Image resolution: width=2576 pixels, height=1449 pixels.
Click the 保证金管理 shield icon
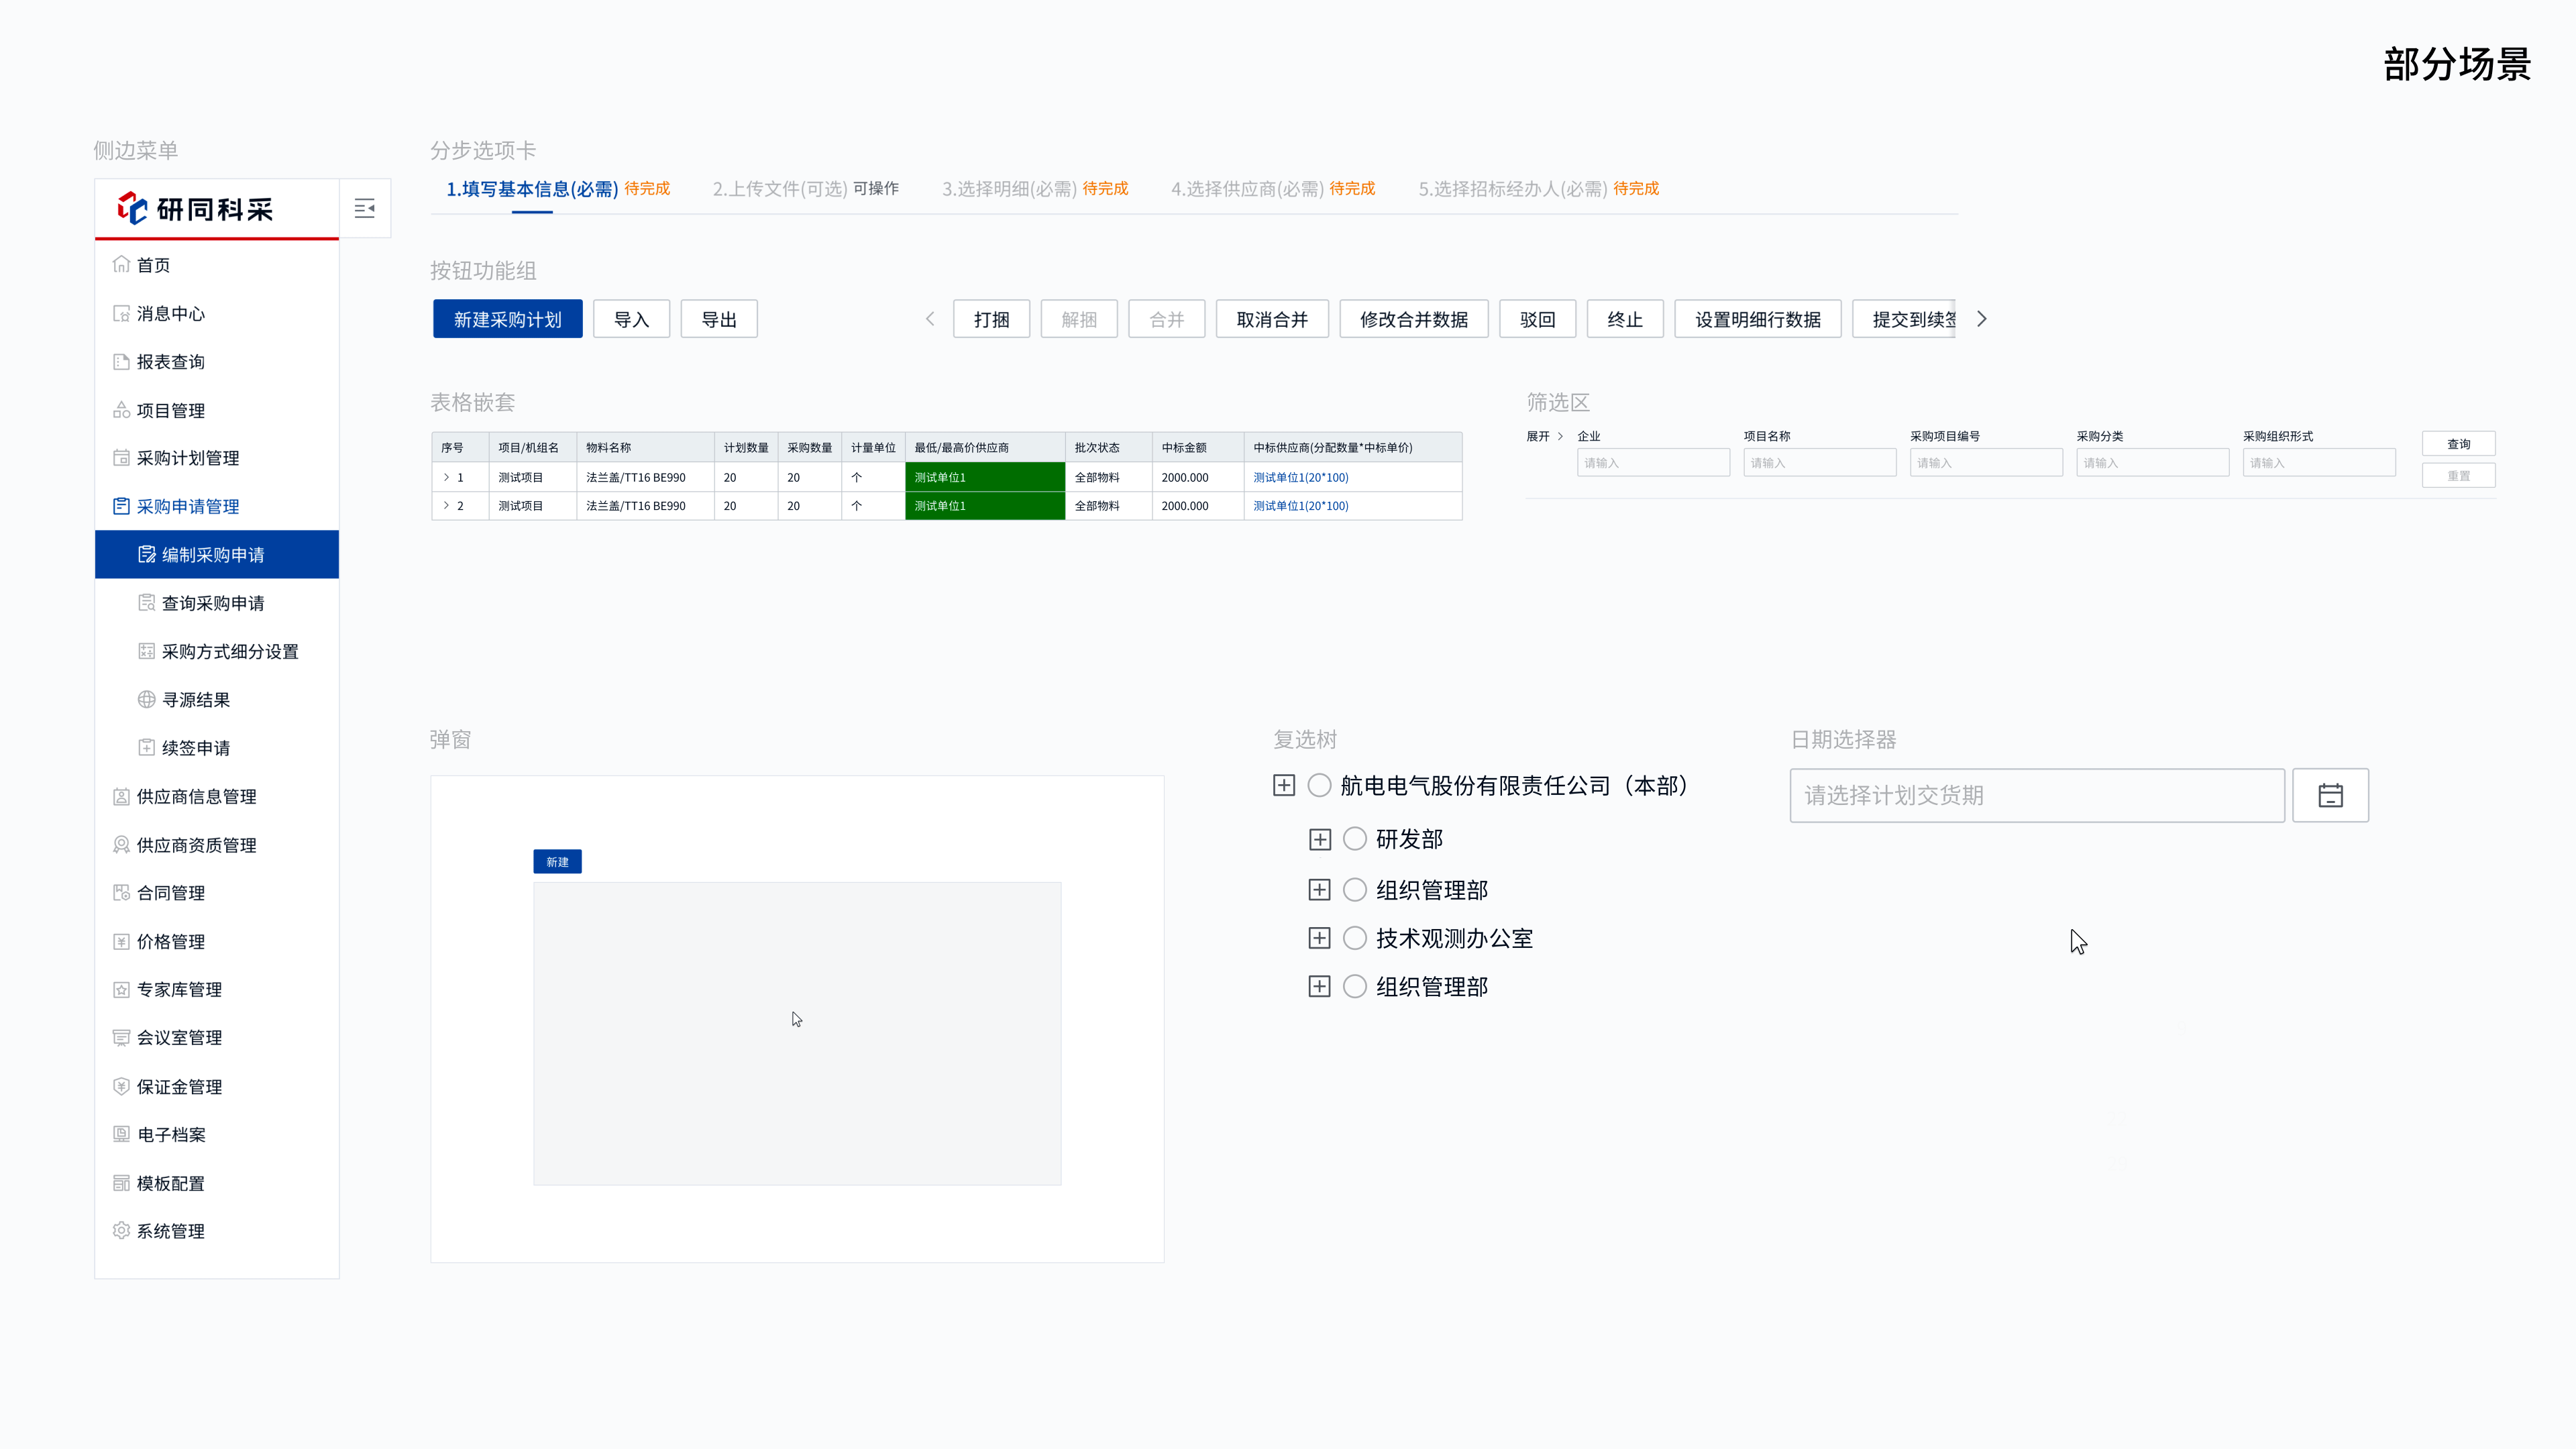[121, 1086]
